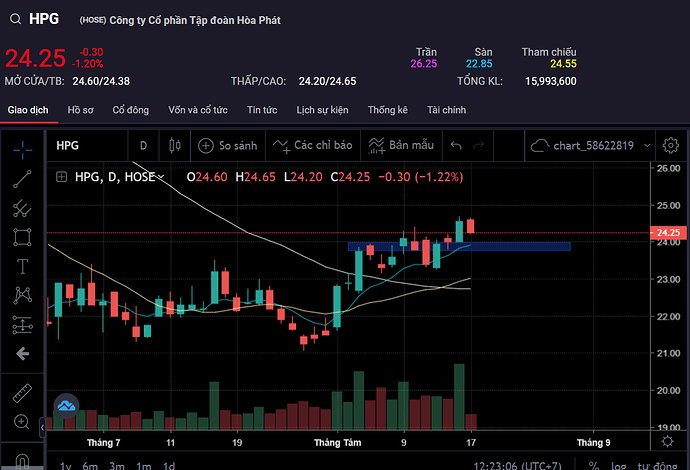
Task: Open the axis settings gear at bottom right
Action: 668,441
